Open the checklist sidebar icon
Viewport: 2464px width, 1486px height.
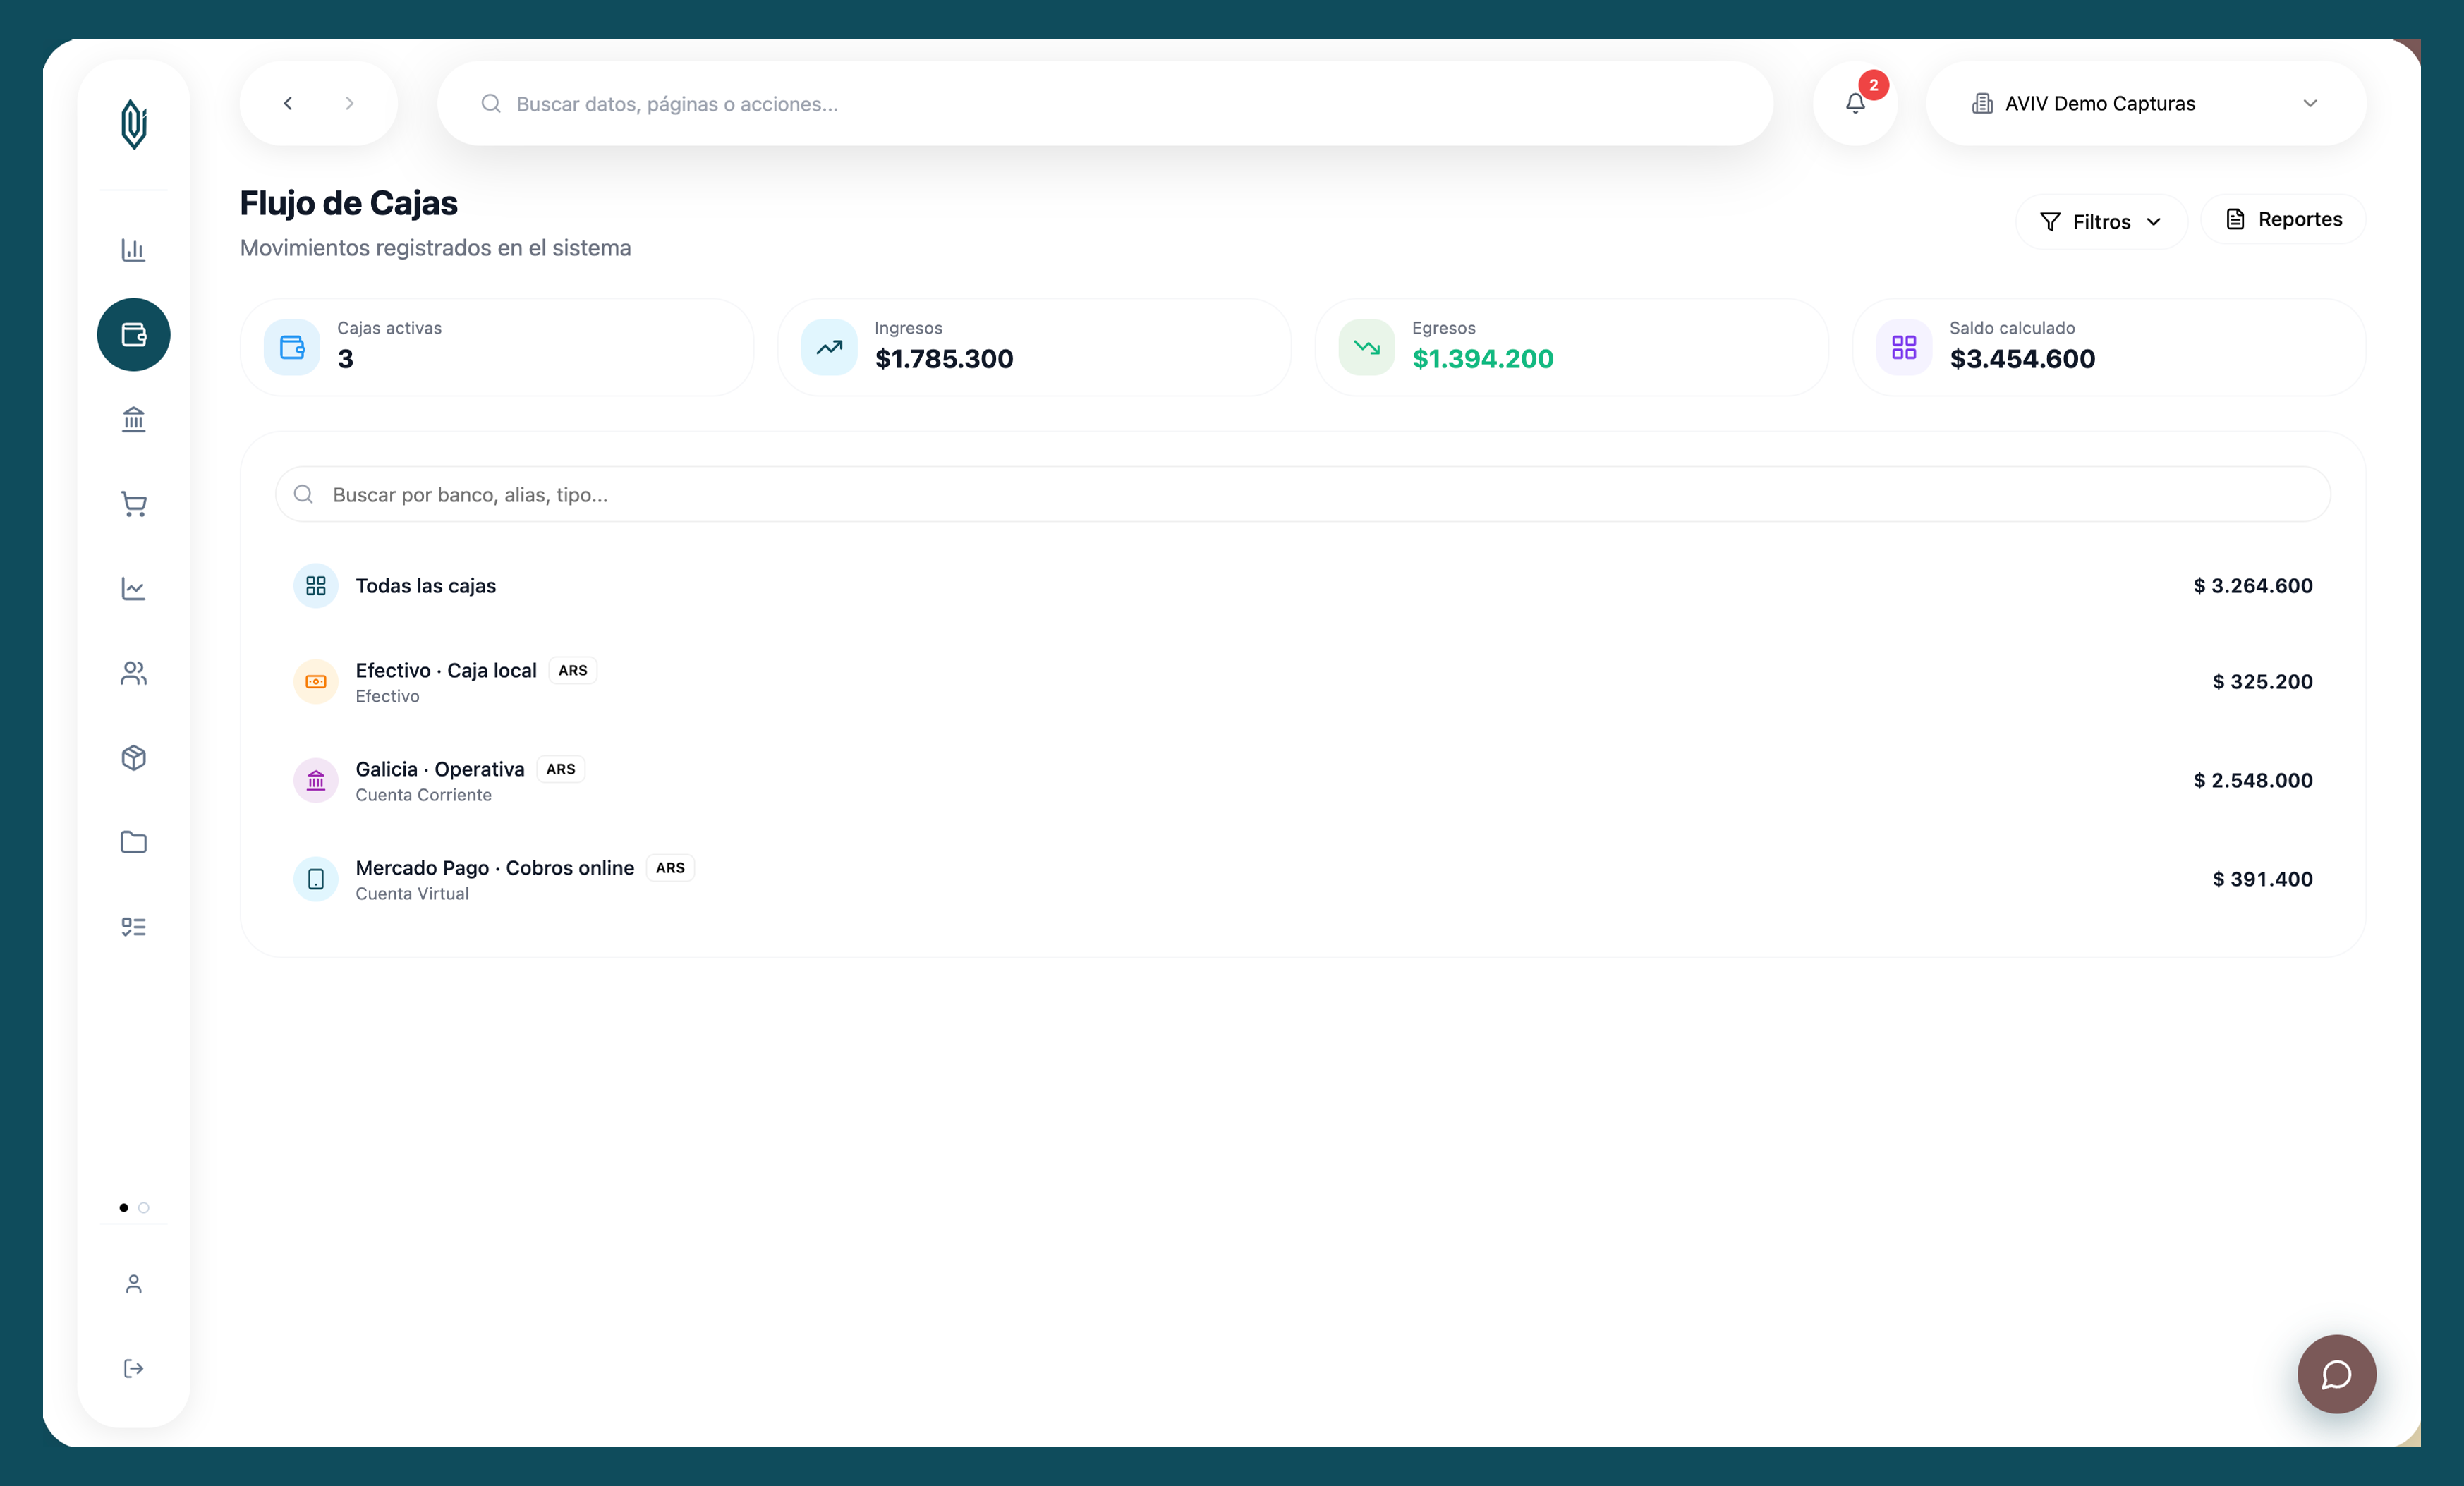(x=134, y=927)
